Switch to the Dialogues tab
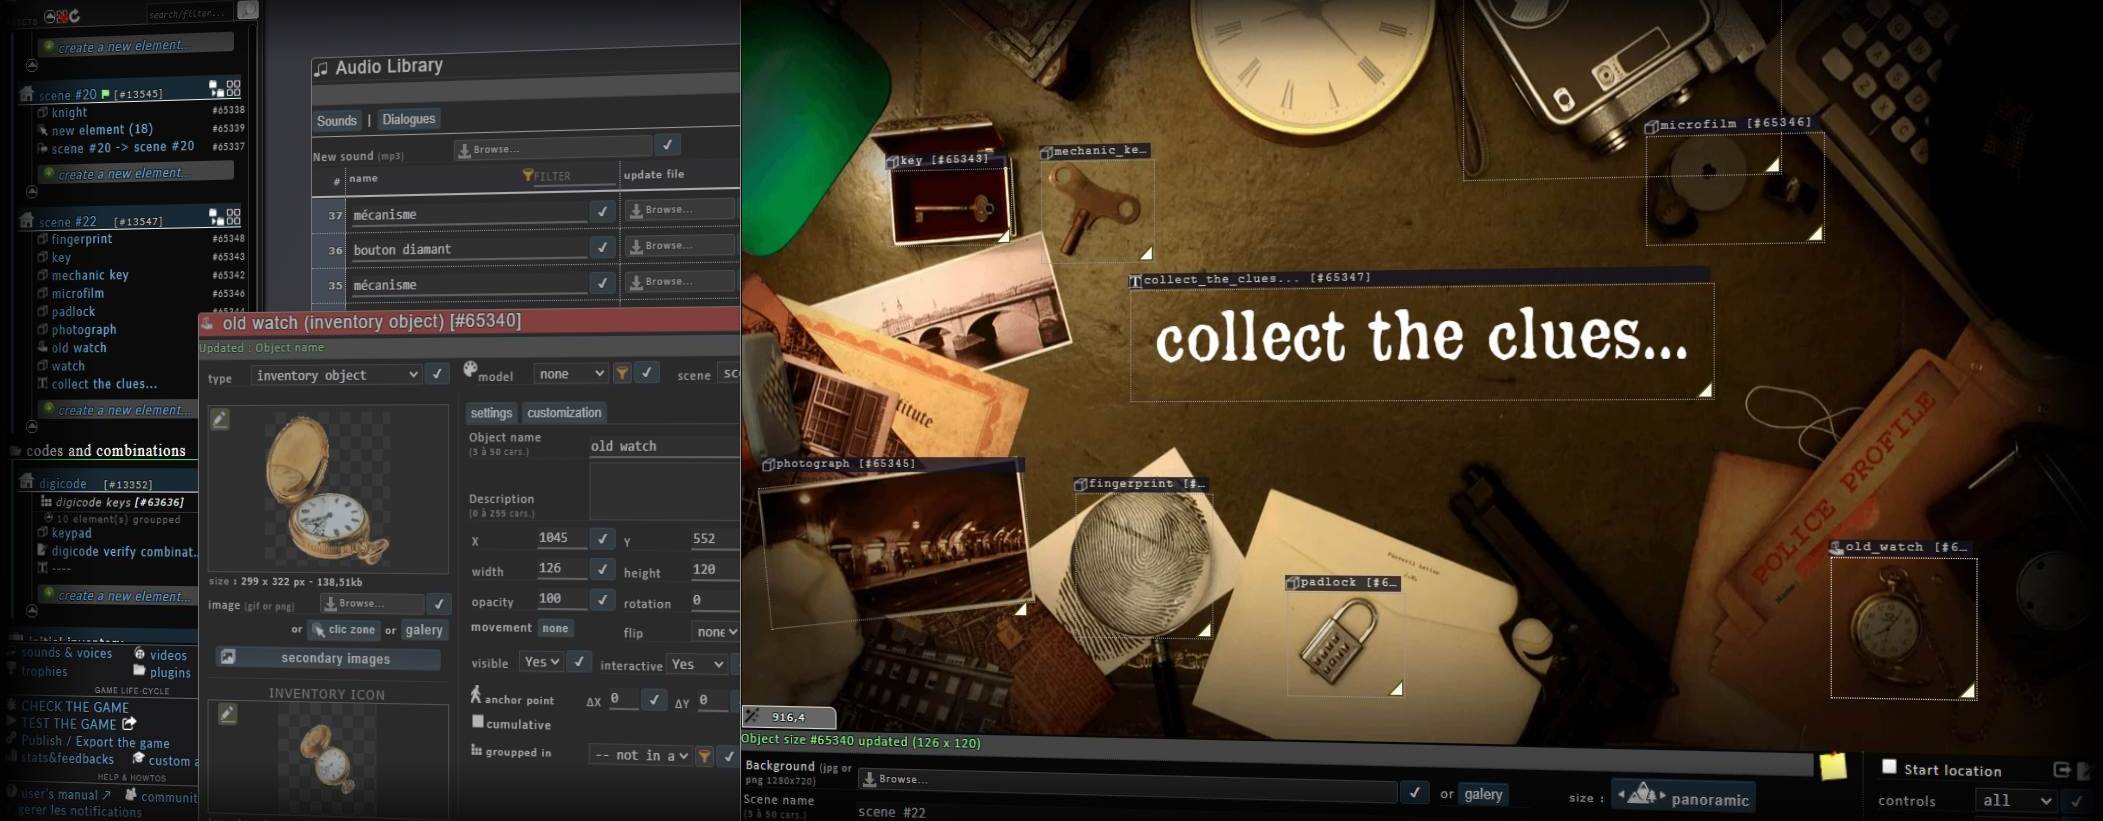Viewport: 2103px width, 821px height. 408,119
